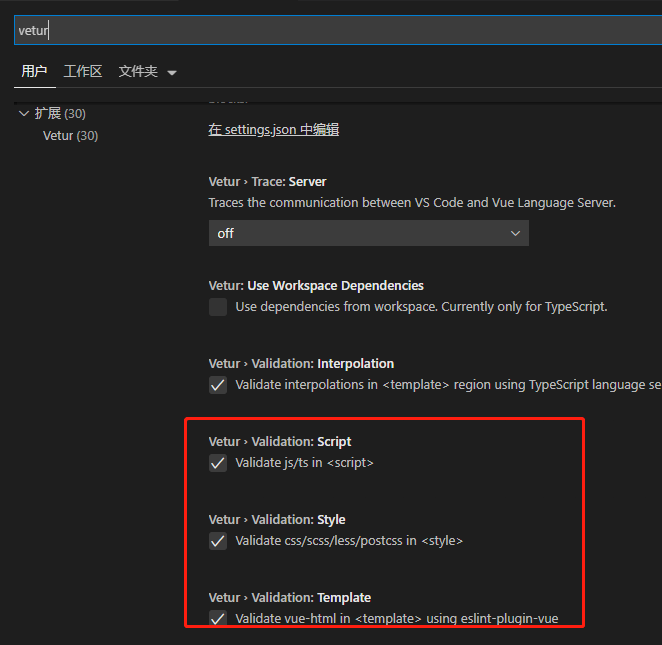Viewport: 662px width, 645px height.
Task: Uncheck the Validation: Interpolation checkbox
Action: [x=218, y=385]
